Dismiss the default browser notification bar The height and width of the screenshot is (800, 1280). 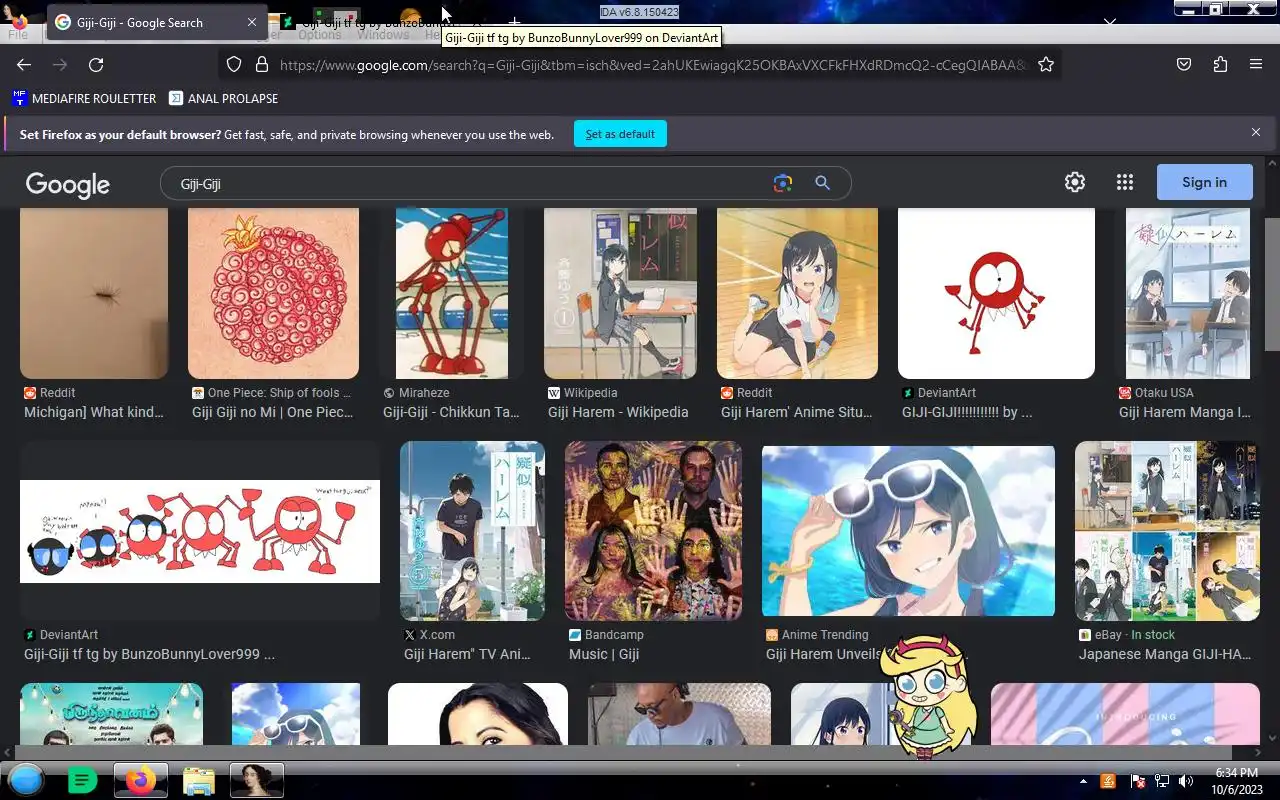pyautogui.click(x=1256, y=132)
